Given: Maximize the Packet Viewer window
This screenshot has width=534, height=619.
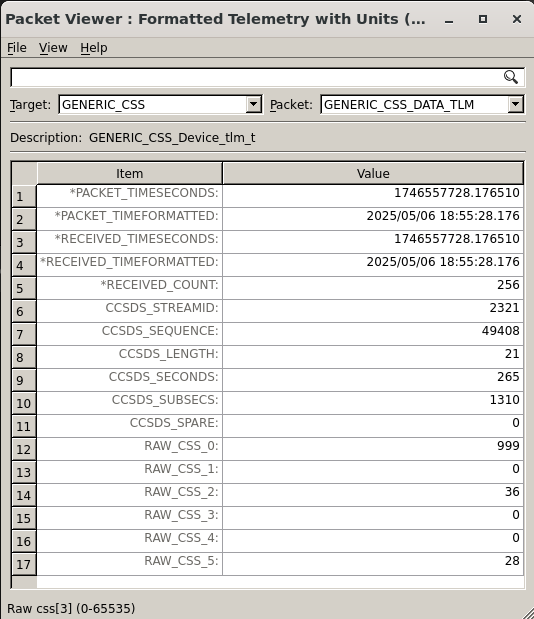Looking at the screenshot, I should [483, 19].
